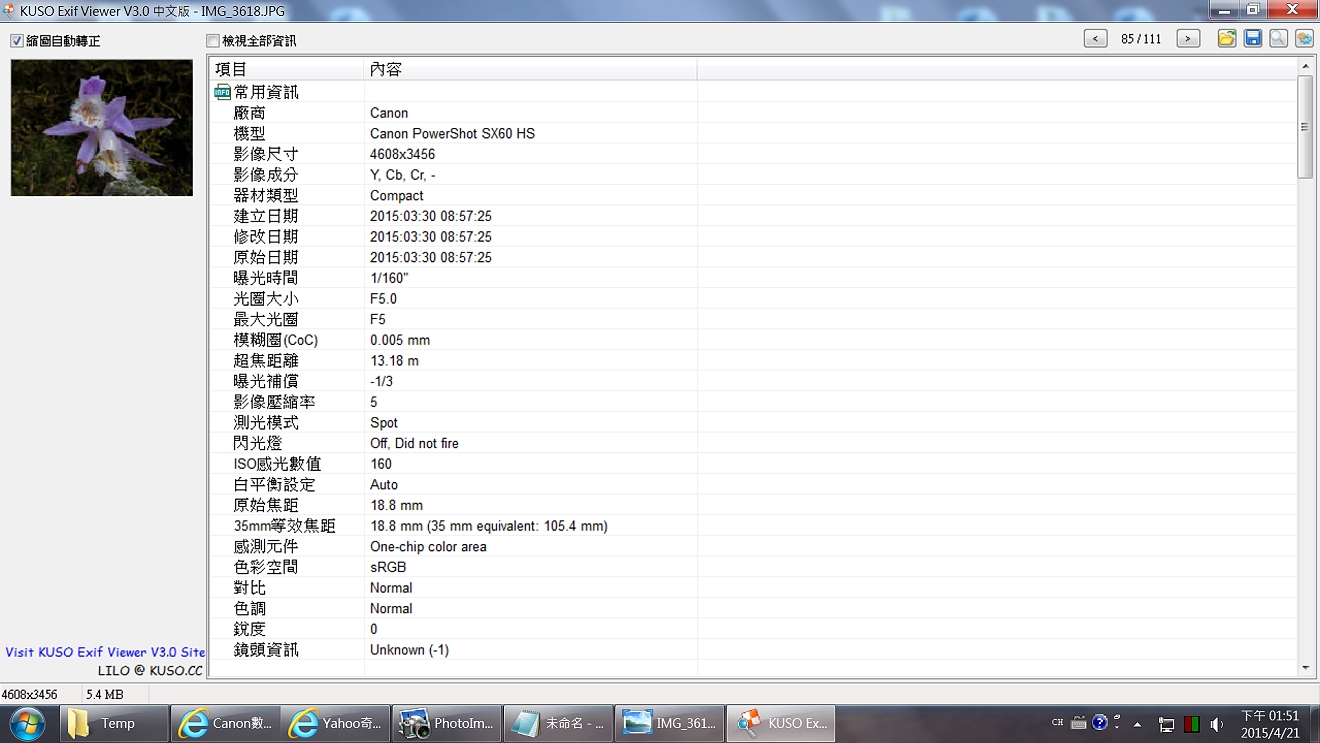Select the 廠商 row

coord(753,113)
